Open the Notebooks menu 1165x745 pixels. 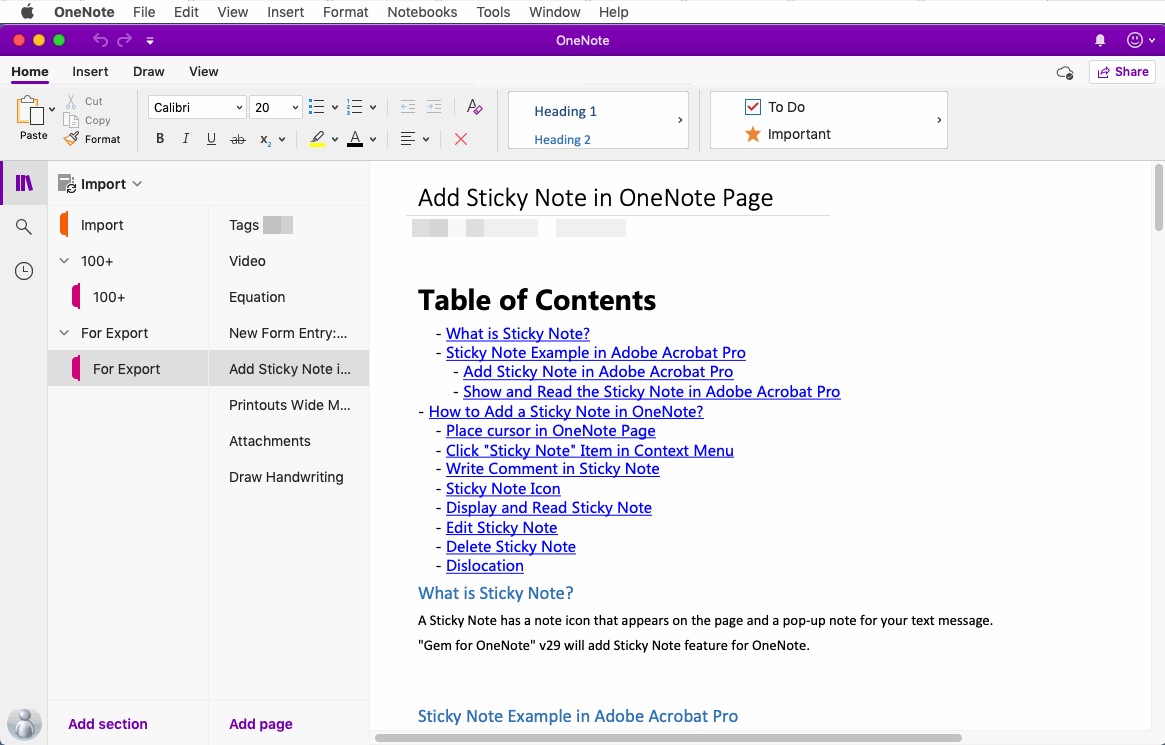422,12
